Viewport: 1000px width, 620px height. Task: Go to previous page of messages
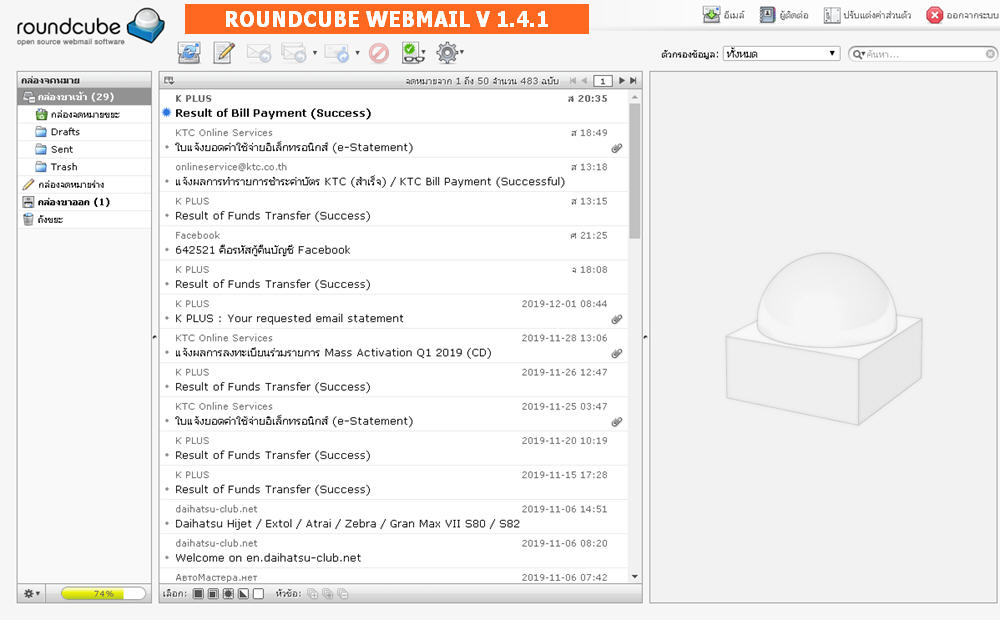click(x=584, y=80)
